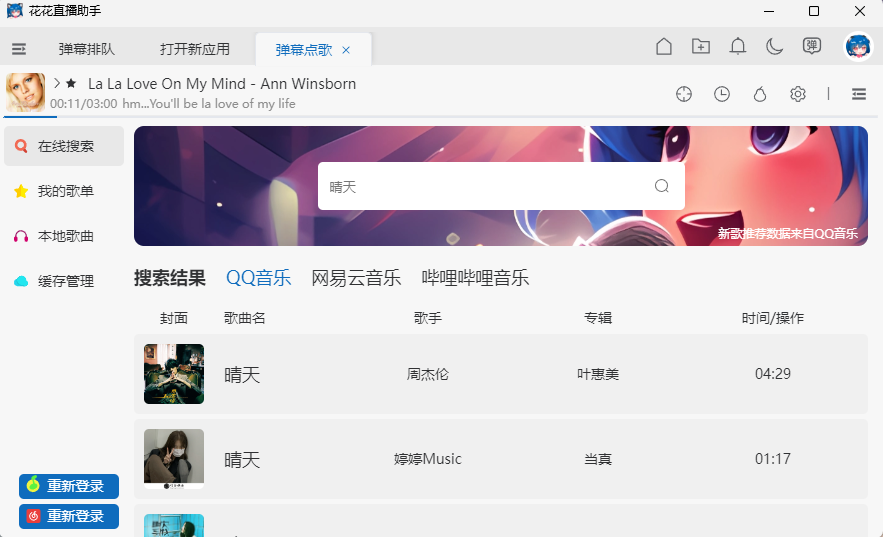Open the playlist queue list icon
883x537 pixels.
859,94
